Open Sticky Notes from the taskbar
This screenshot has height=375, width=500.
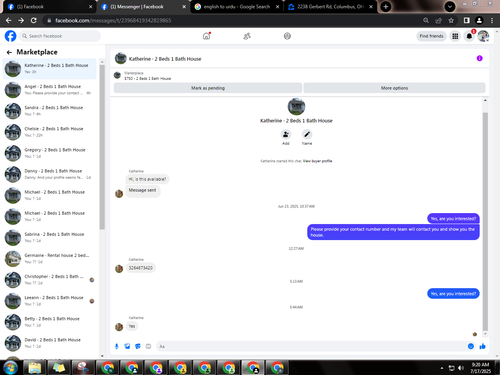click(x=59, y=368)
